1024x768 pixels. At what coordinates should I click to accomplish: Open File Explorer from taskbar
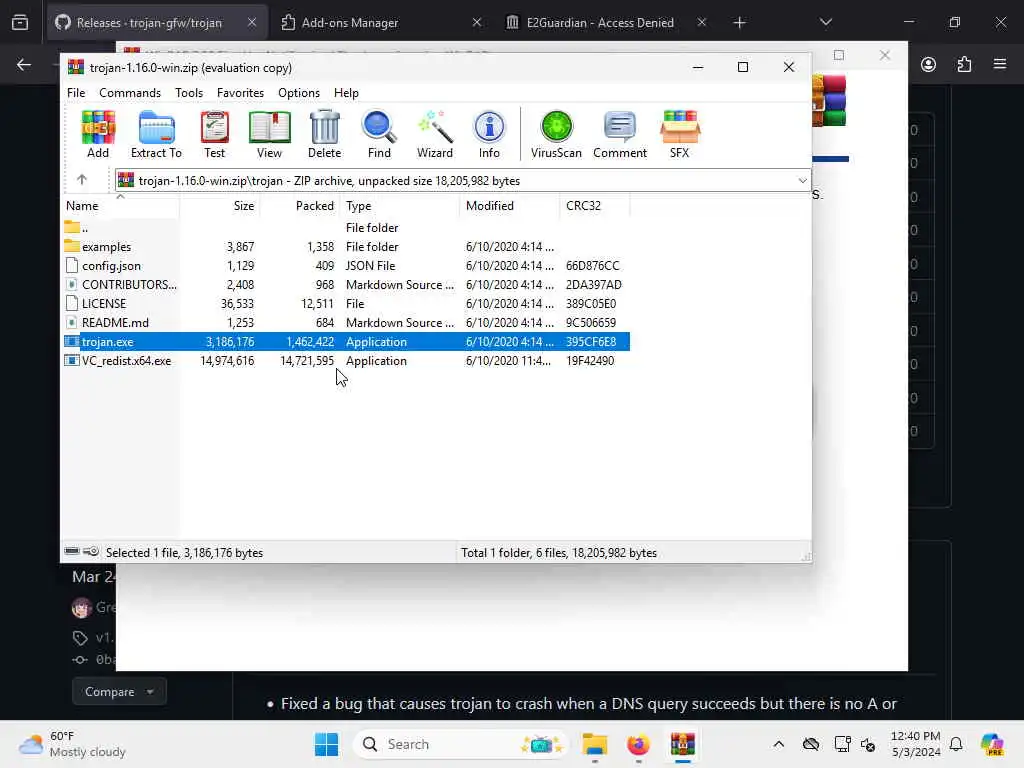click(594, 744)
